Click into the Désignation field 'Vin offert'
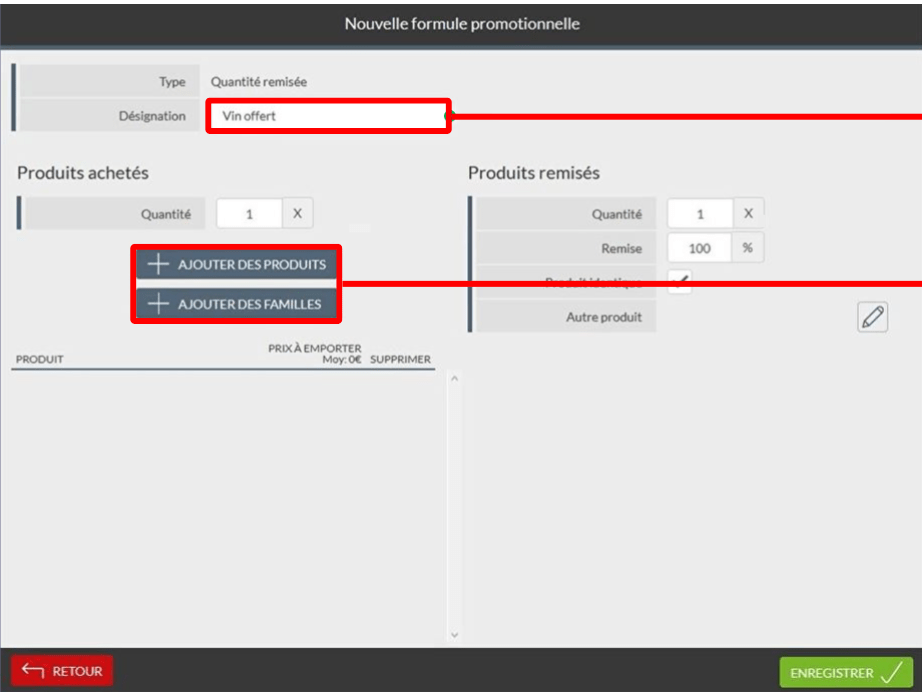This screenshot has width=922, height=696. coord(328,116)
